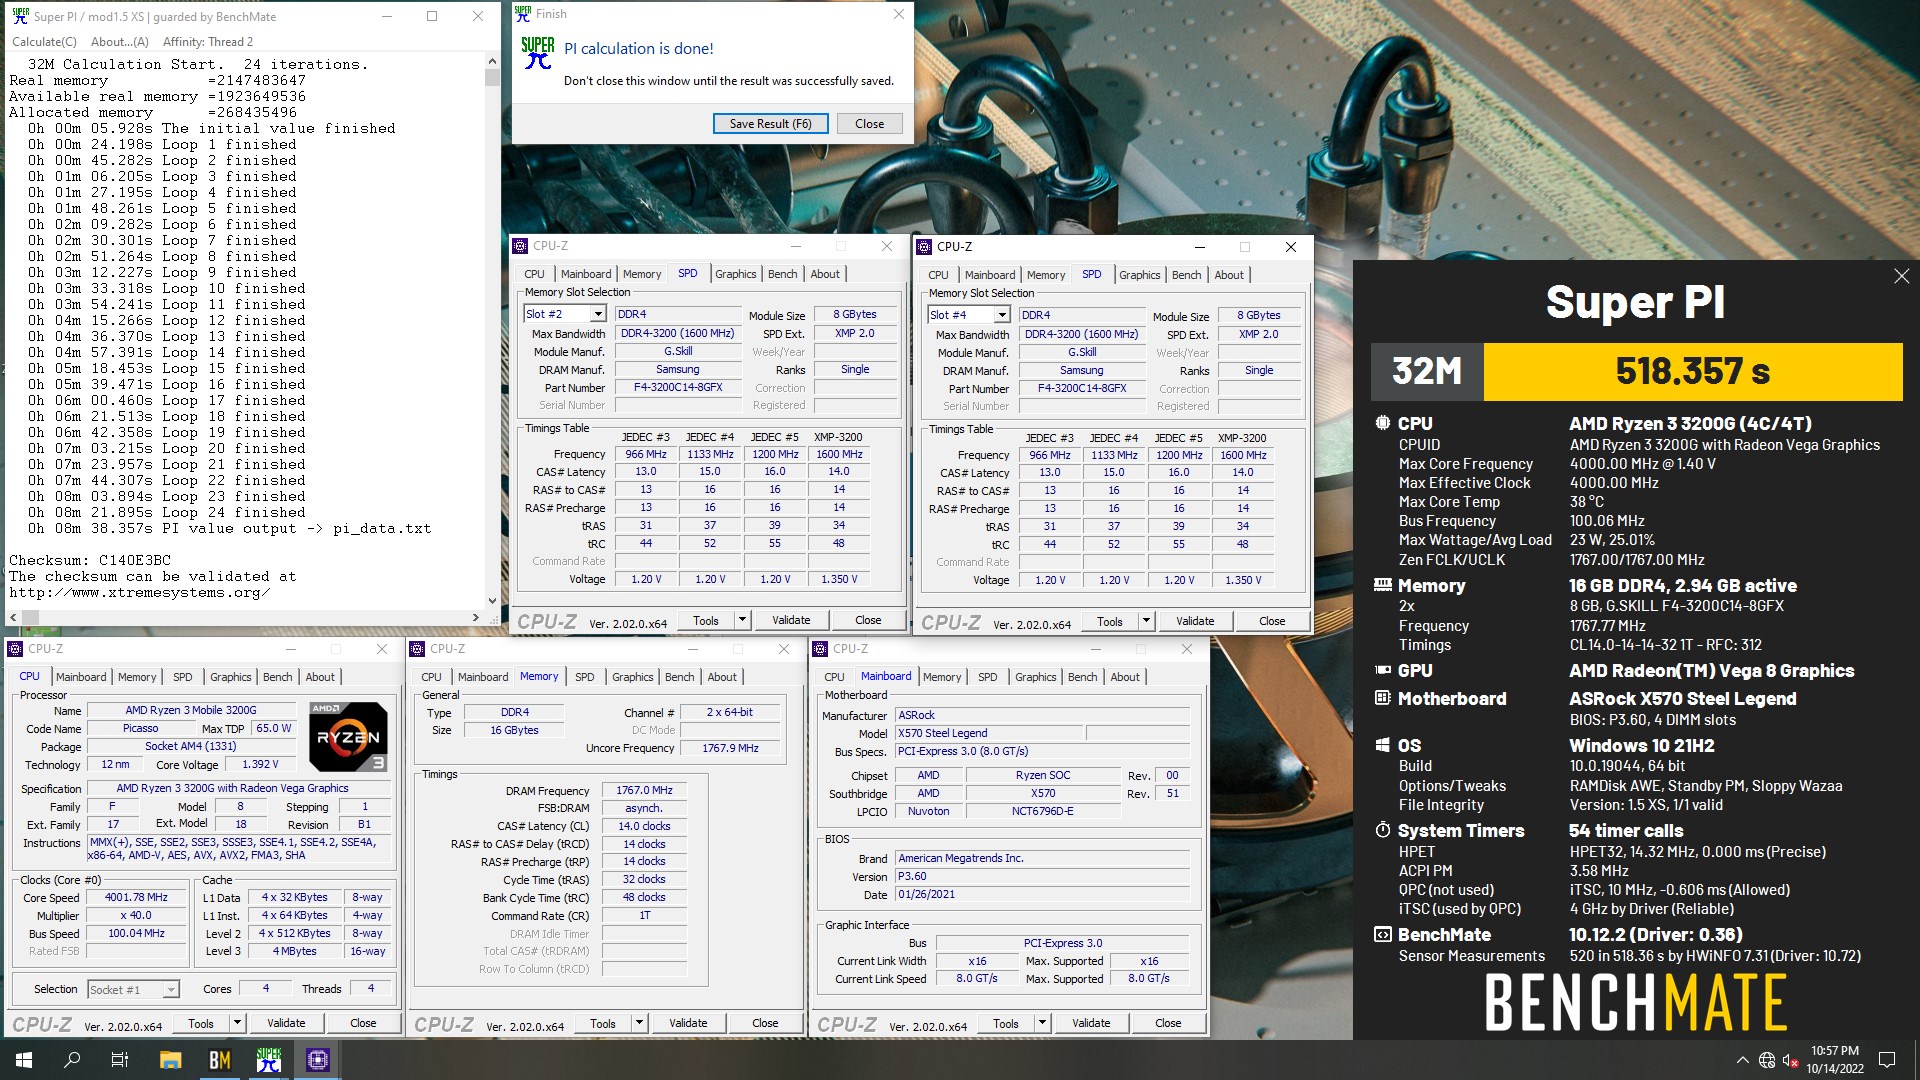The height and width of the screenshot is (1080, 1920).
Task: Click Validate in Slot #2 CPU-Z window
Action: (x=791, y=620)
